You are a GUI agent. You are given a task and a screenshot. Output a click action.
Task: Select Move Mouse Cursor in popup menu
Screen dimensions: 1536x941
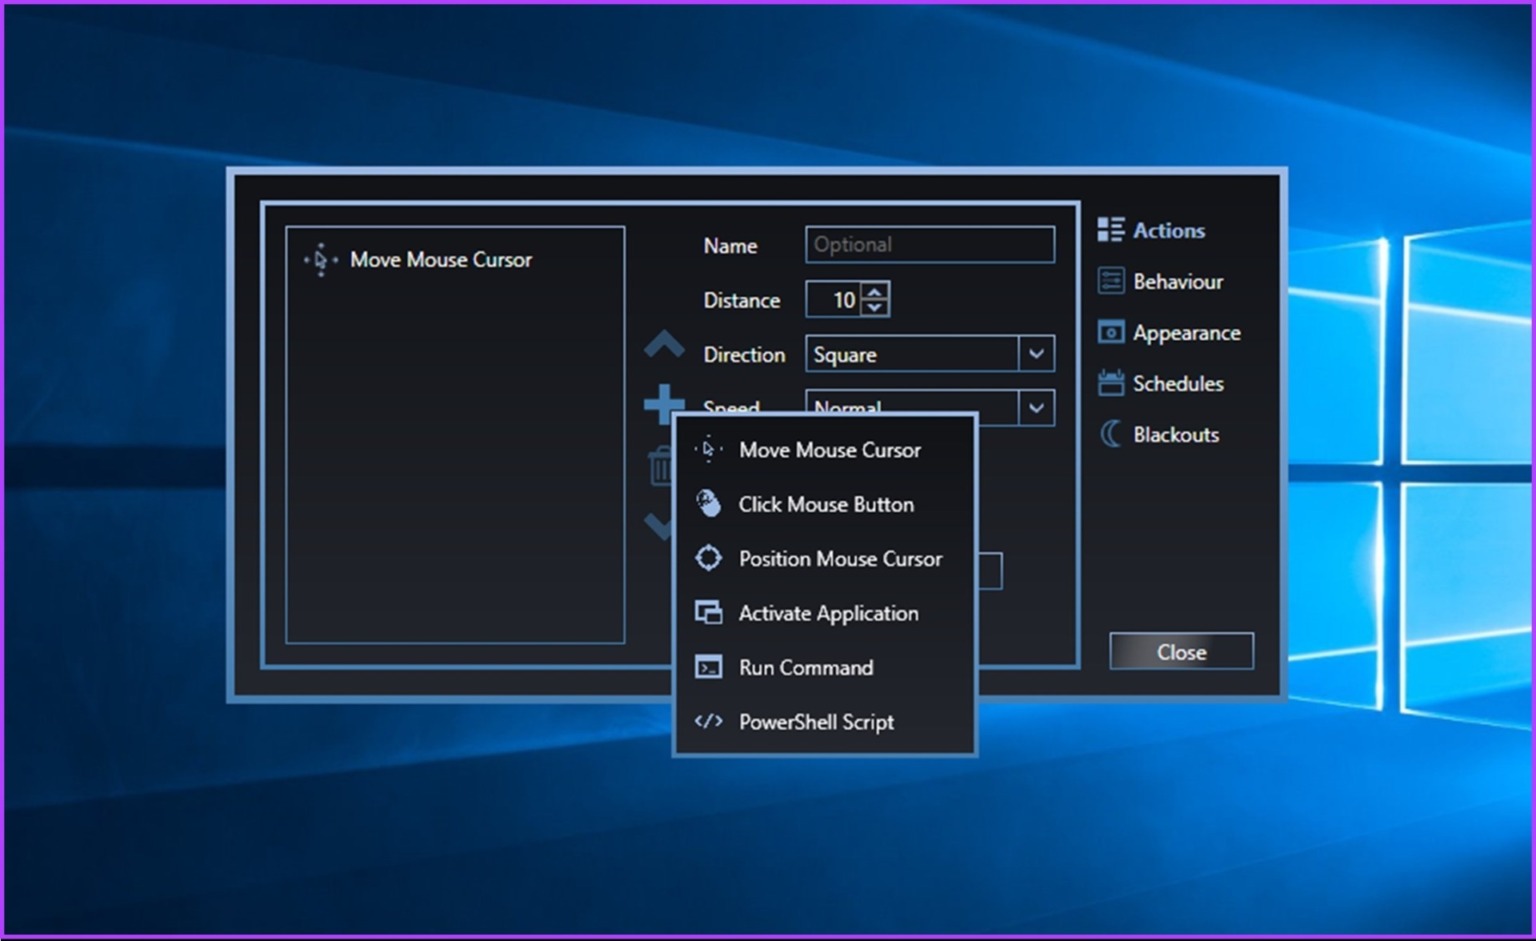click(x=829, y=450)
